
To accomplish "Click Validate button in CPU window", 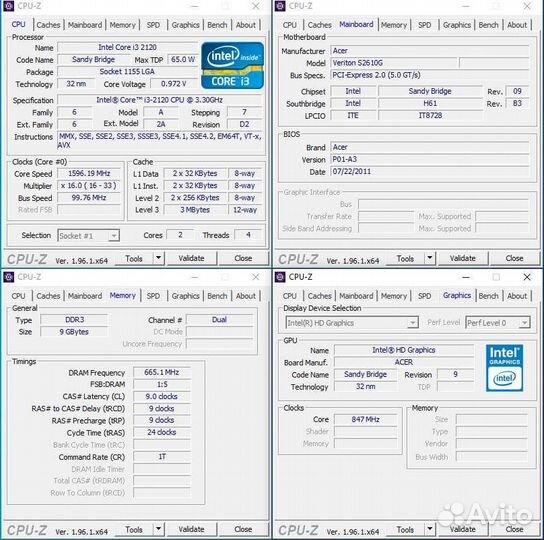I will point(192,259).
